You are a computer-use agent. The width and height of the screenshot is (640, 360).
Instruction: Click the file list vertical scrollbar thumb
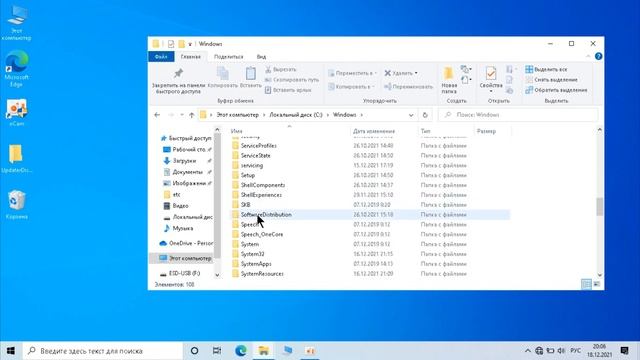(600, 207)
